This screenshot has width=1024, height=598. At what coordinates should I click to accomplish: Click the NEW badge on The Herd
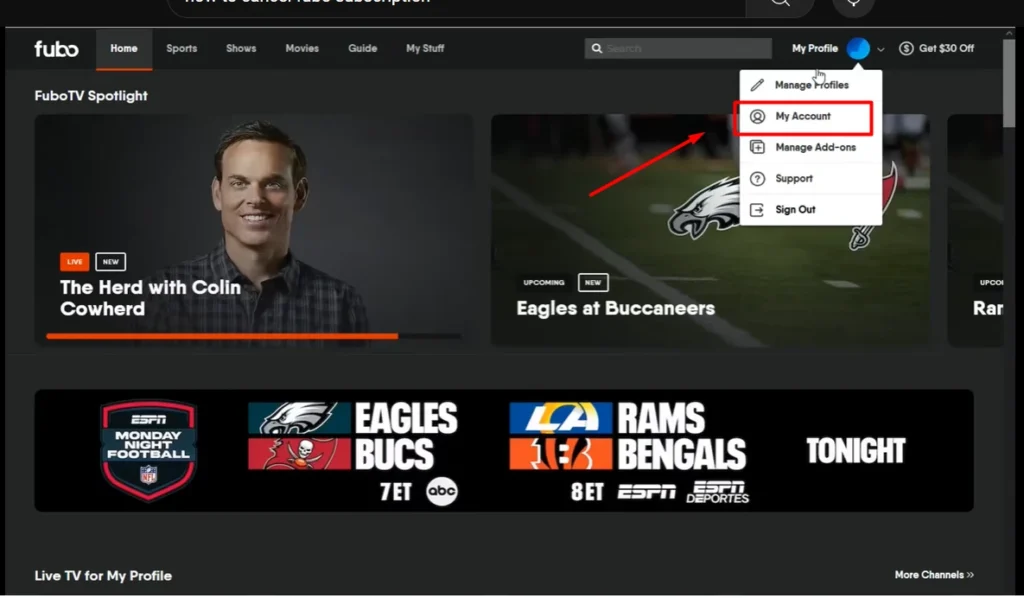click(x=110, y=262)
